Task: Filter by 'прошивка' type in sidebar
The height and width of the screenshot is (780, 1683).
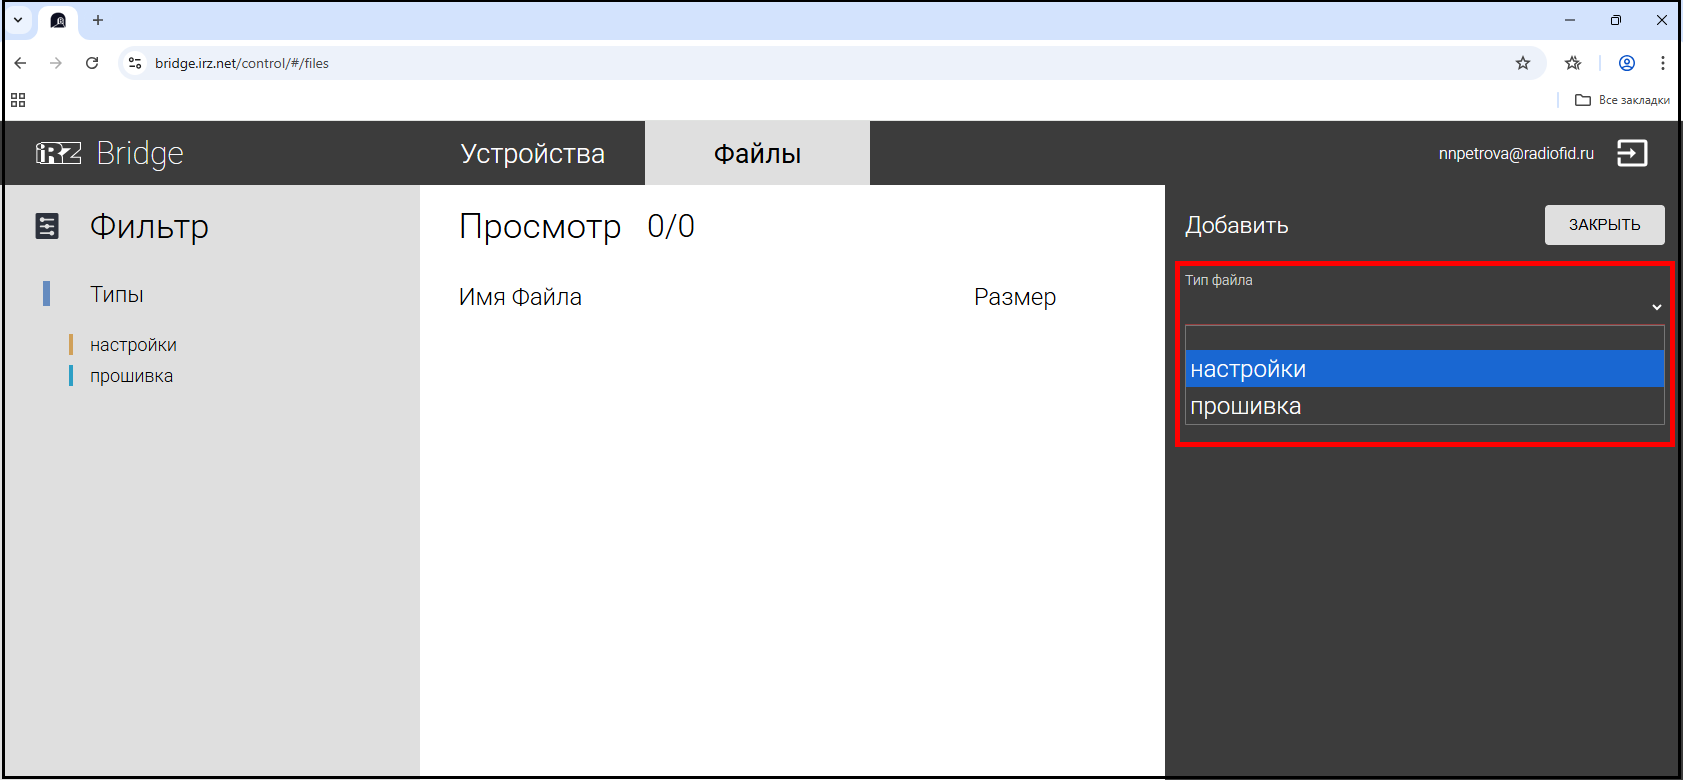Action: tap(131, 376)
